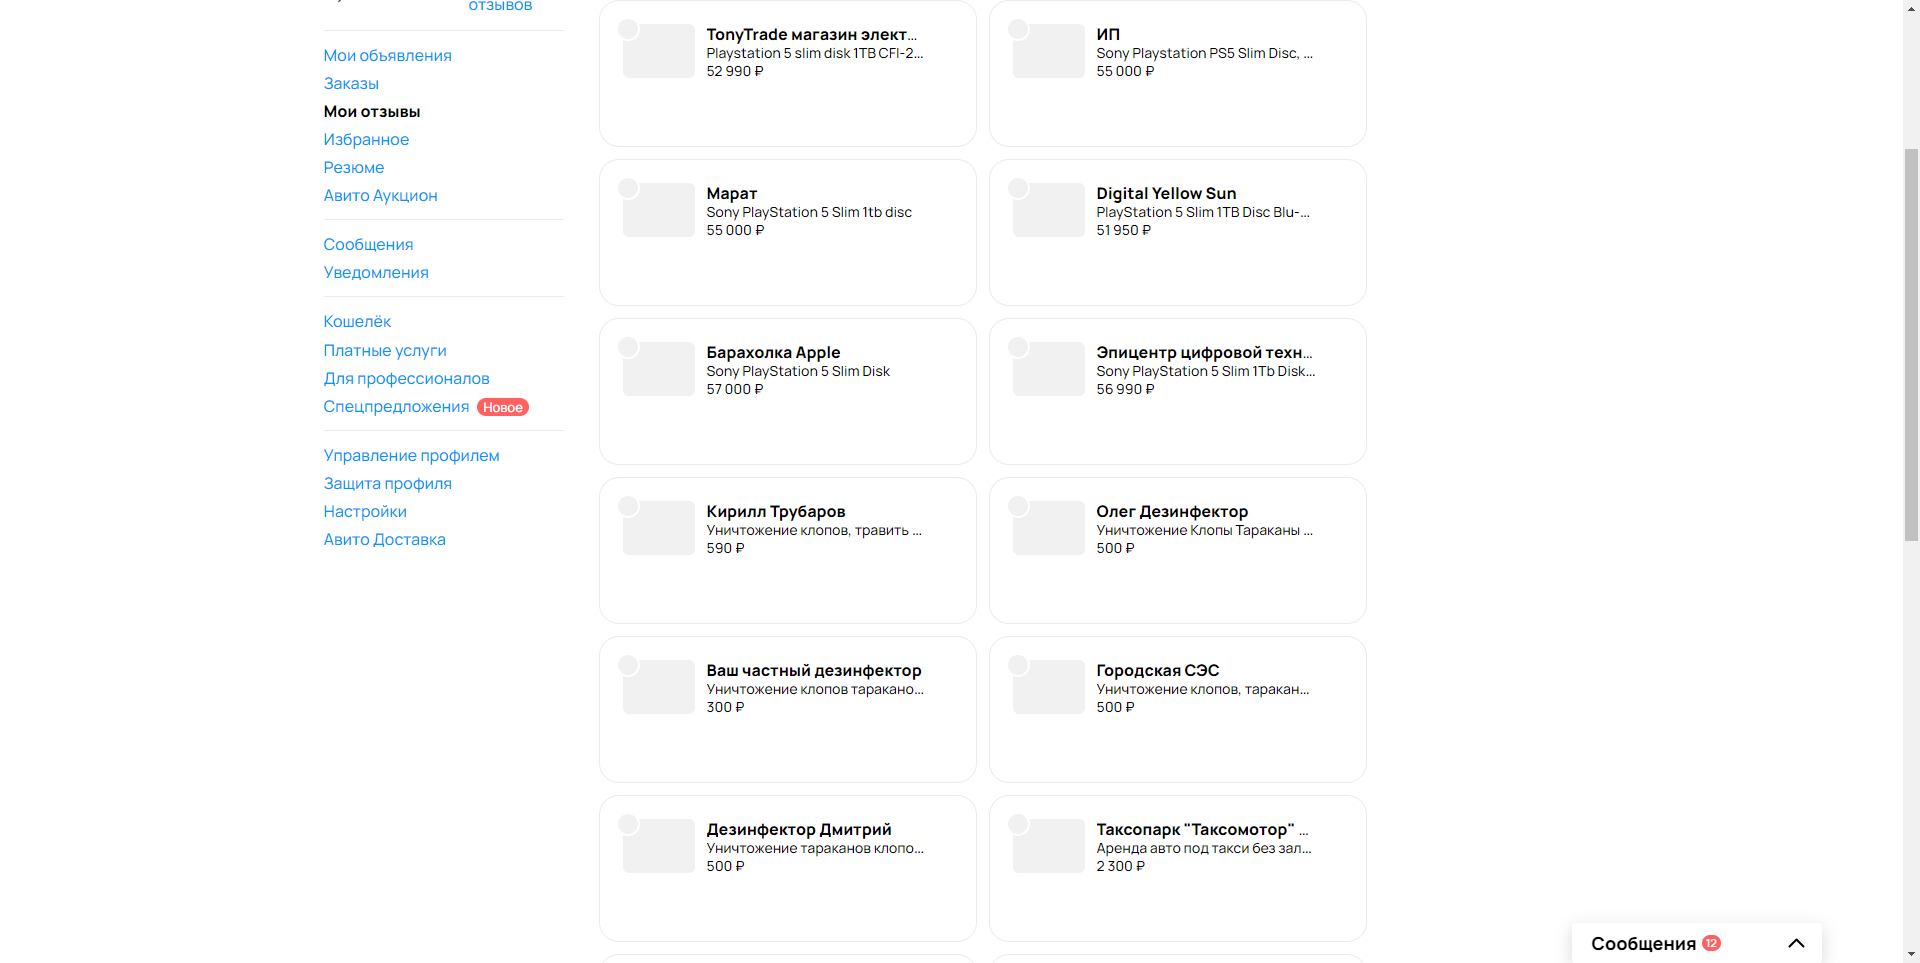Click the unread messages counter badge

(x=1711, y=943)
